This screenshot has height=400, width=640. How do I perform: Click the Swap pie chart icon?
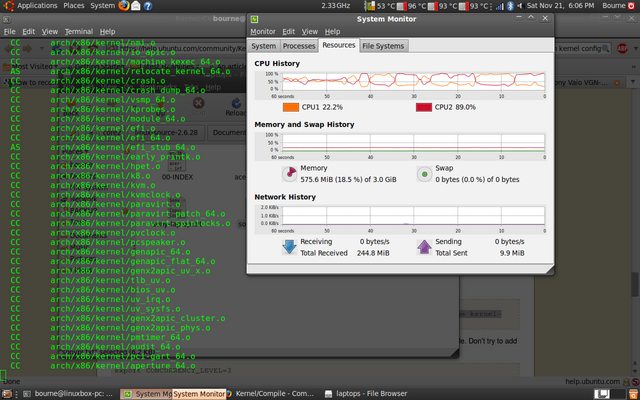(424, 173)
